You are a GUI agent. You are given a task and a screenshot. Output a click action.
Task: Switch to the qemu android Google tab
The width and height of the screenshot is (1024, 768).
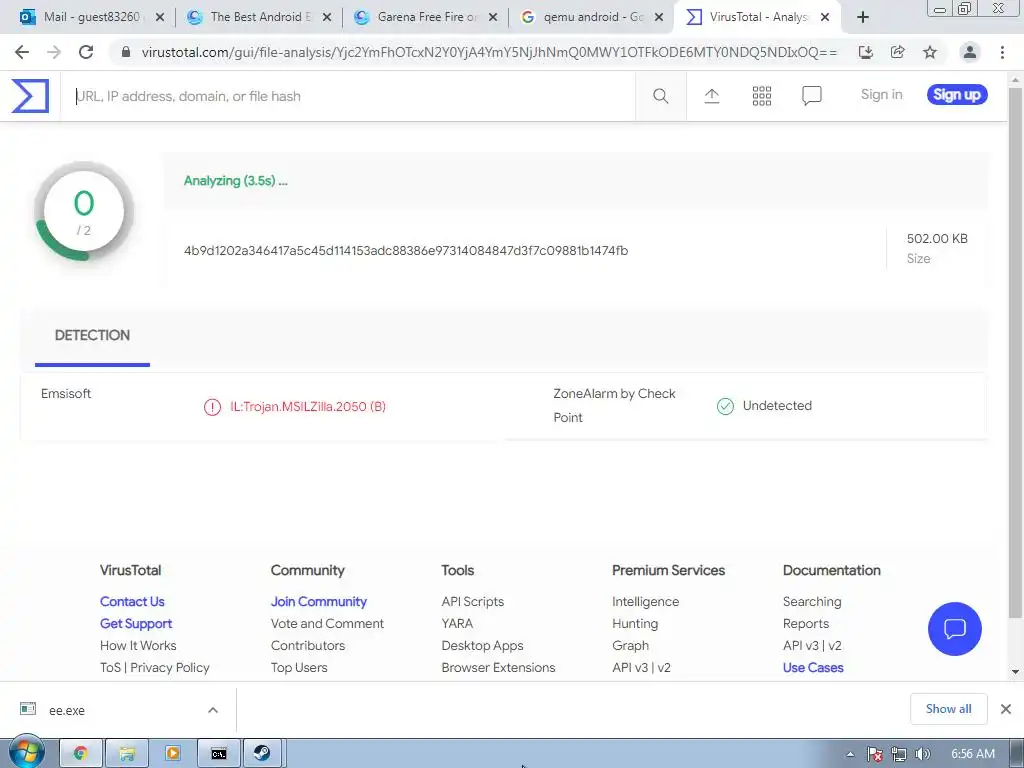pyautogui.click(x=592, y=18)
